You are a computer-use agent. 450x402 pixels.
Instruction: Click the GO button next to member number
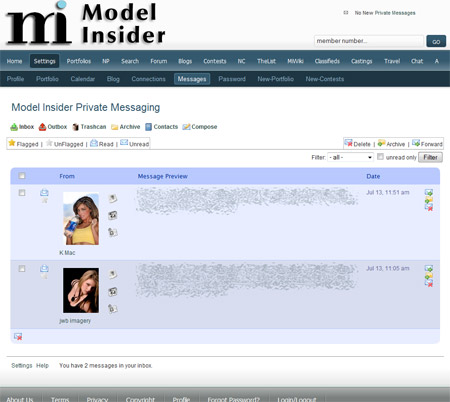(x=436, y=41)
